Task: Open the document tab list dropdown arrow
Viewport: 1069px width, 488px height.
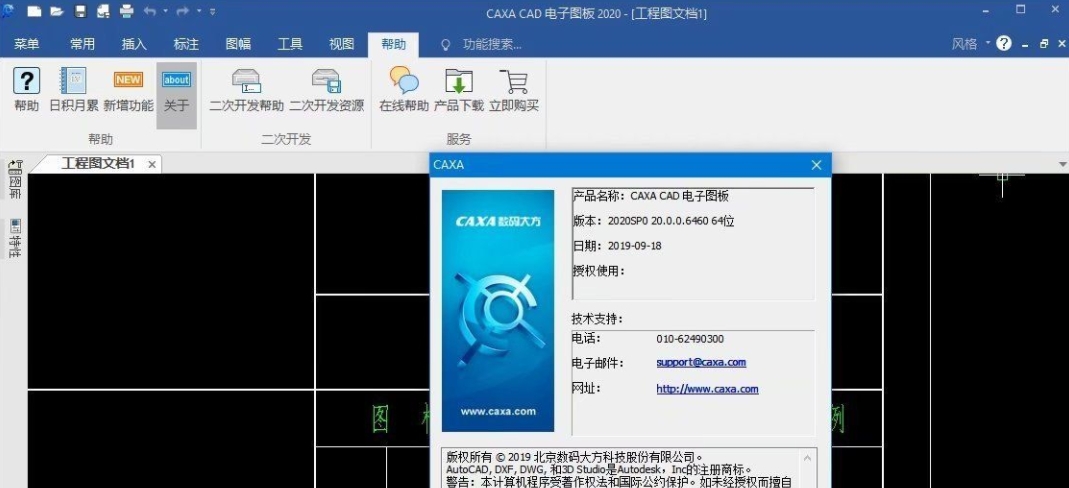Action: point(1062,164)
